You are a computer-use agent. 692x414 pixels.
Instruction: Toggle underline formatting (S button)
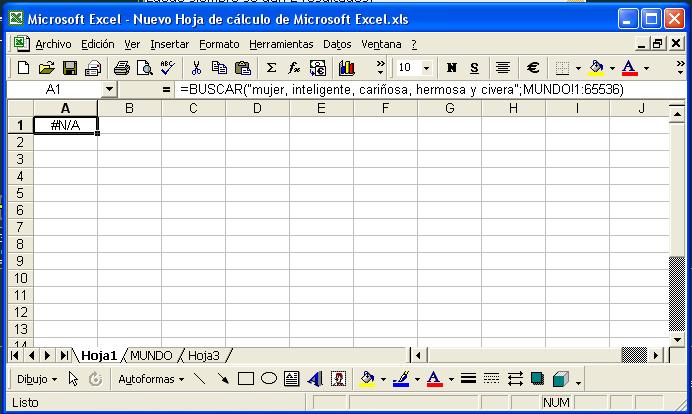click(x=474, y=68)
